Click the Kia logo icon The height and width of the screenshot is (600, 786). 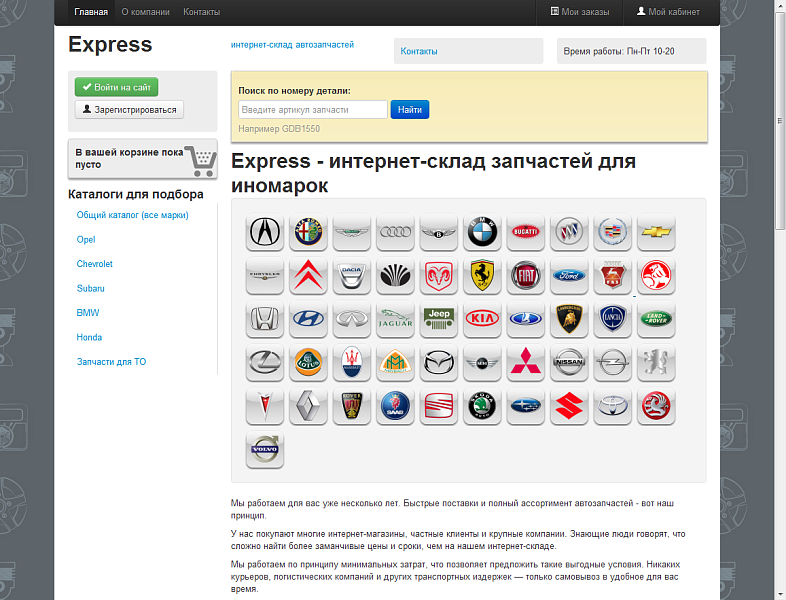pos(482,319)
